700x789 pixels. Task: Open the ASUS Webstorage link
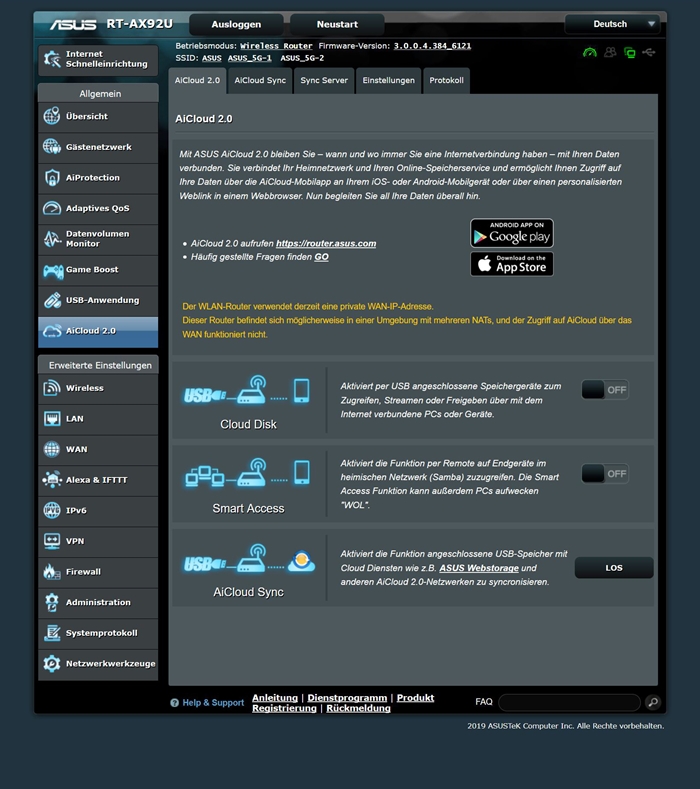479,568
